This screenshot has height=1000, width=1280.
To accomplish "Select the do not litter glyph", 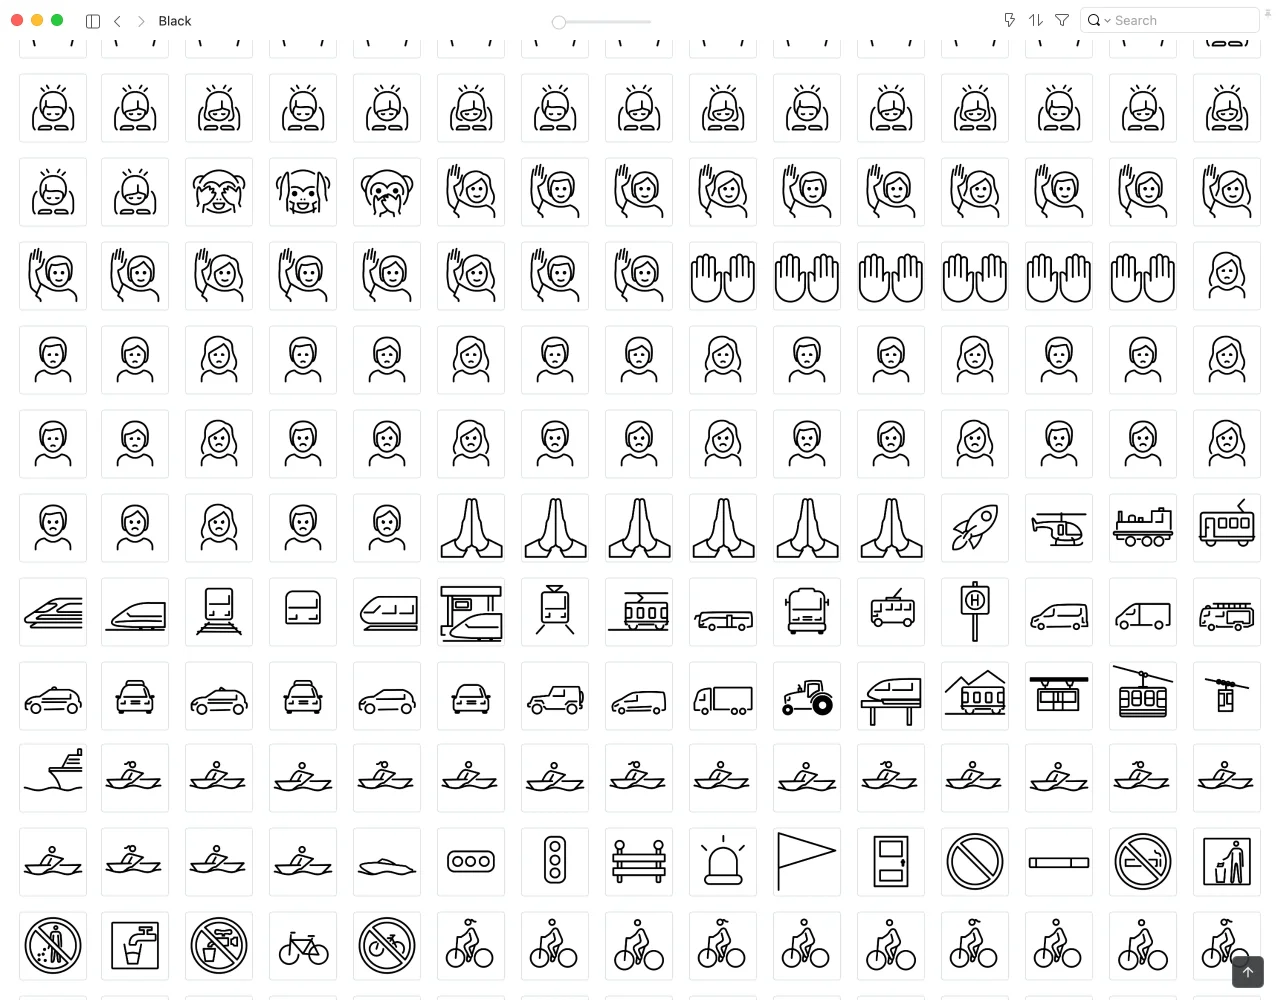I will [53, 946].
